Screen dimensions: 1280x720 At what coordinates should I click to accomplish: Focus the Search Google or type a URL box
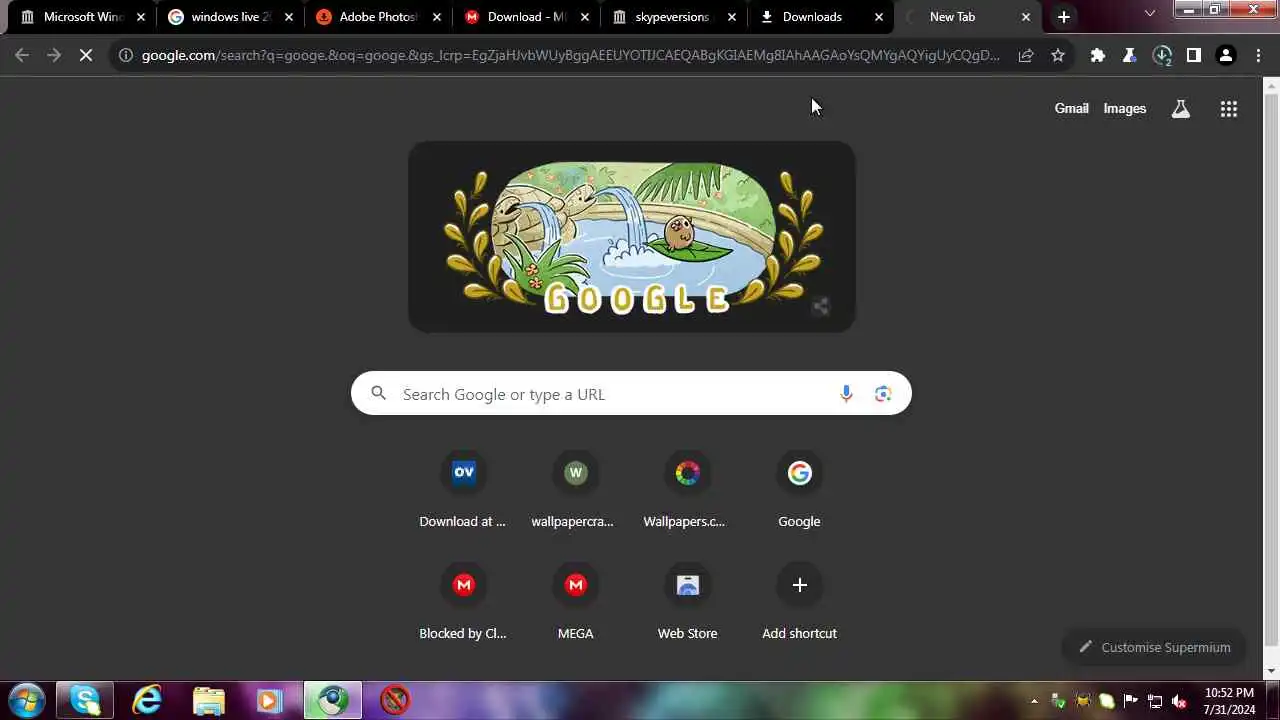(631, 394)
